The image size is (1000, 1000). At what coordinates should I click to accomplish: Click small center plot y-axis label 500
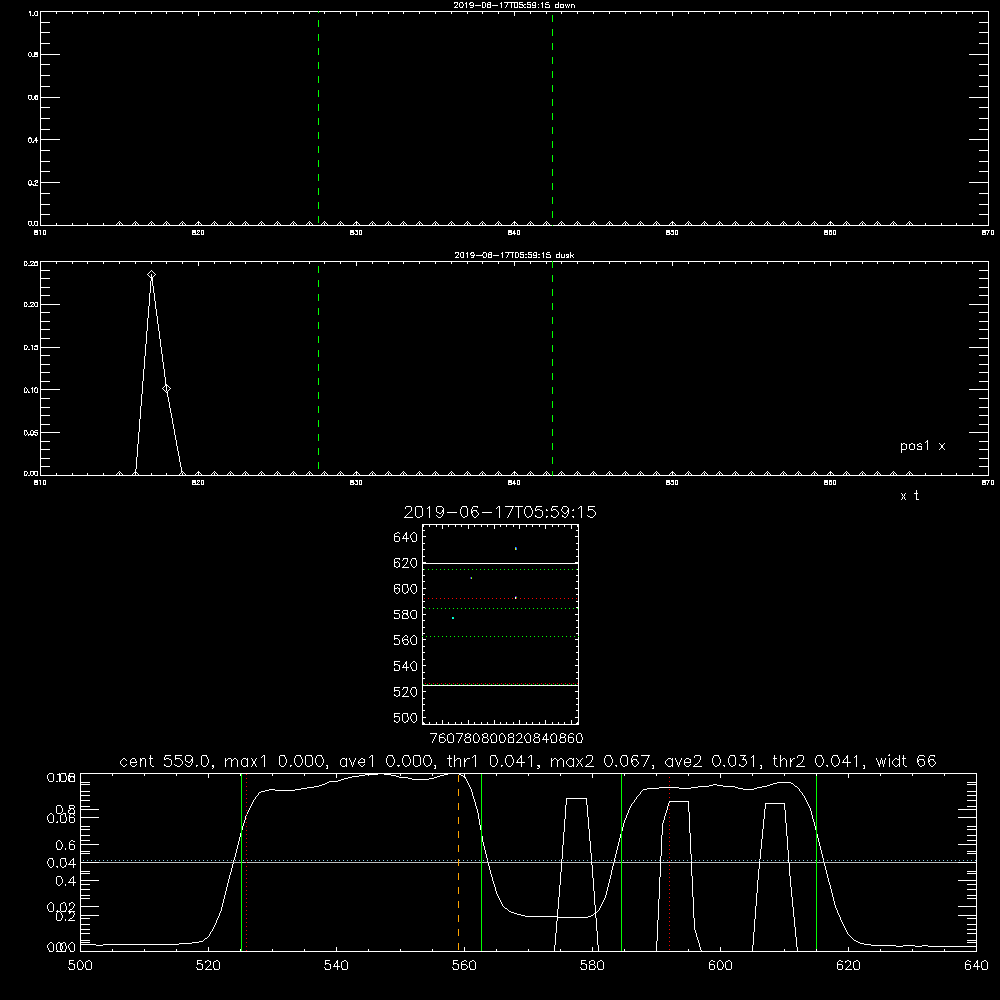tap(405, 717)
